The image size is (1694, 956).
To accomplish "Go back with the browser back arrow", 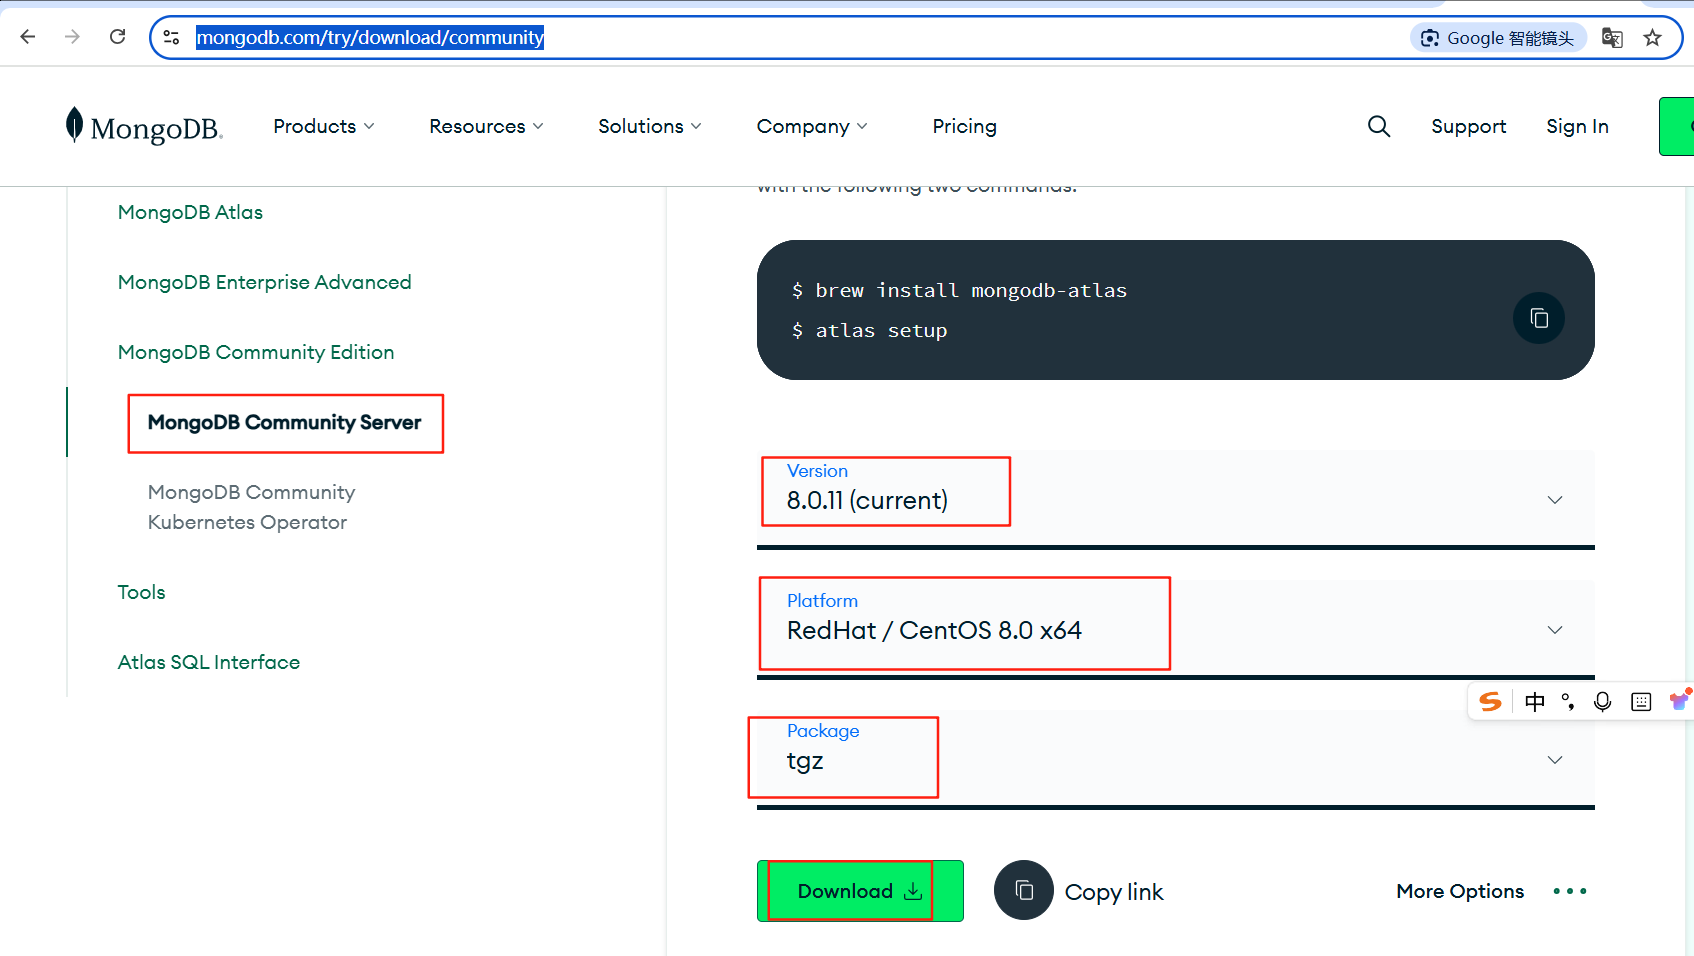I will point(28,37).
